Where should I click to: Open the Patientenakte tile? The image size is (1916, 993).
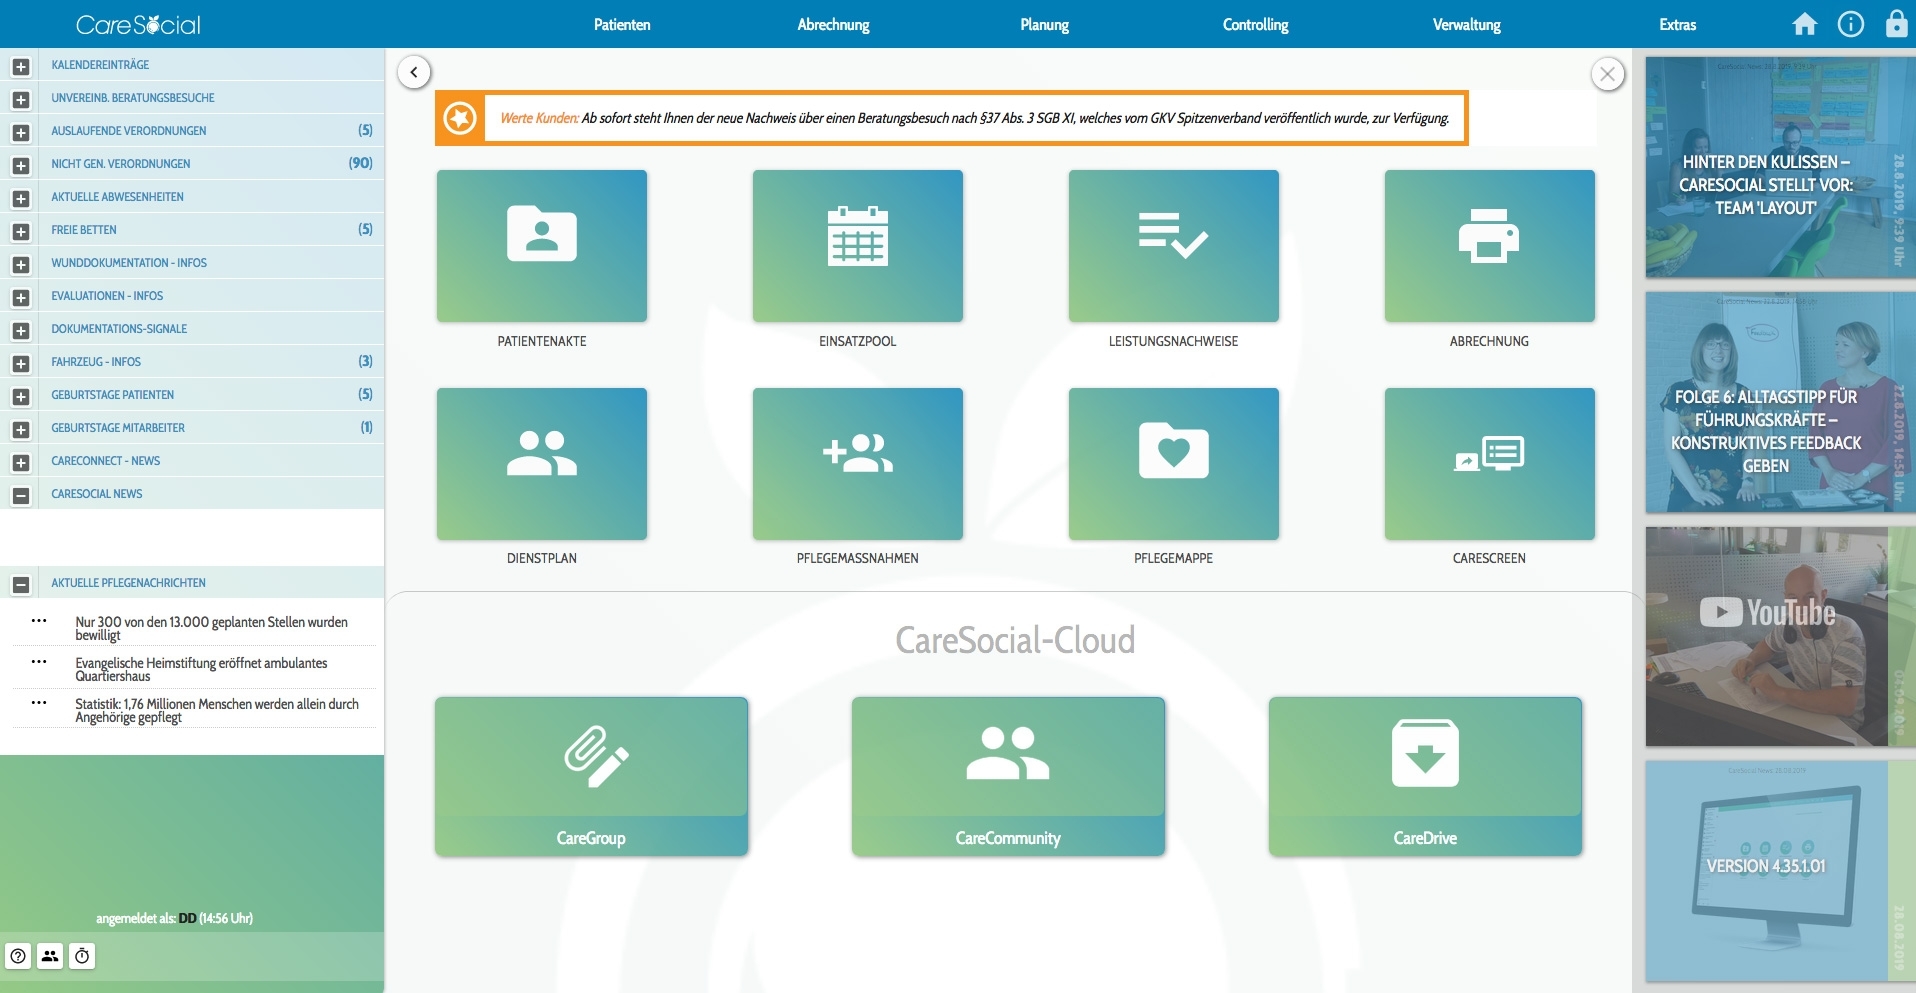point(542,246)
